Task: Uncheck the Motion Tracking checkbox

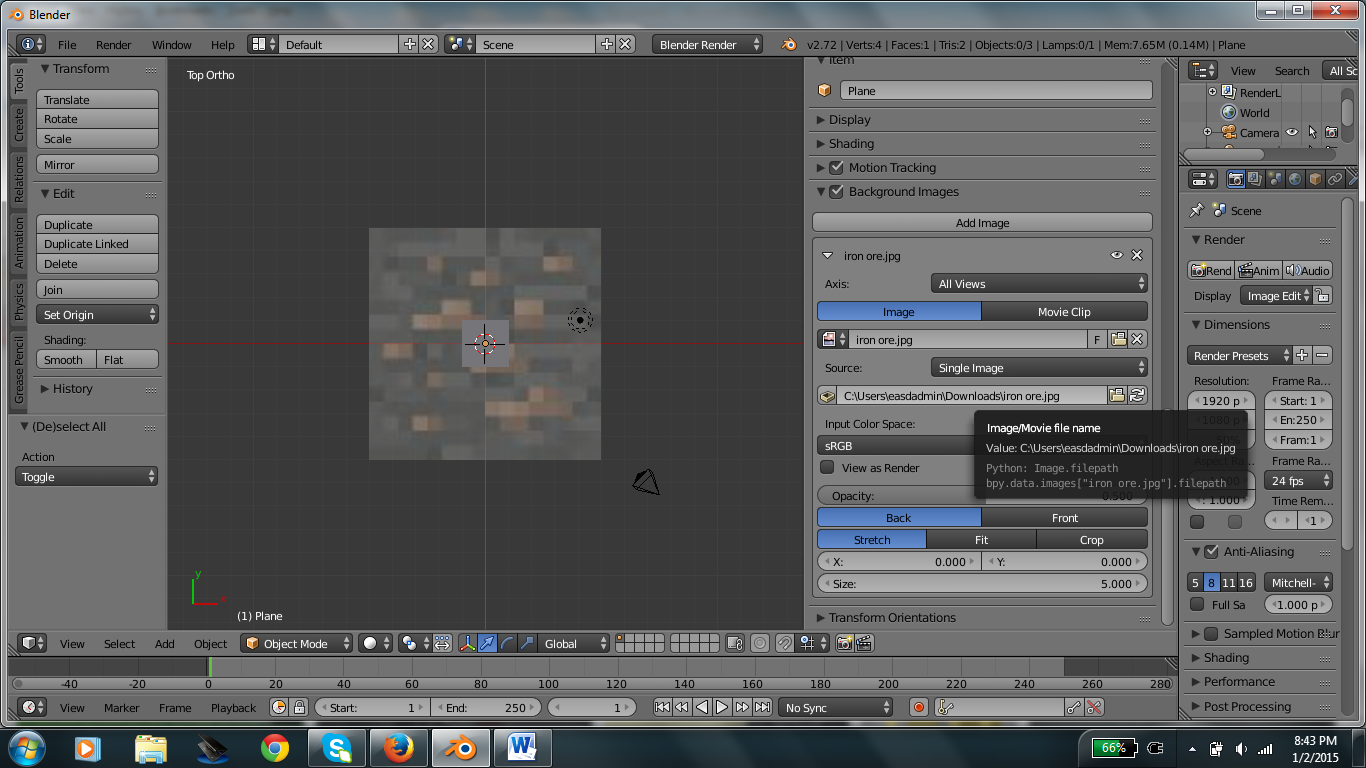Action: [837, 168]
